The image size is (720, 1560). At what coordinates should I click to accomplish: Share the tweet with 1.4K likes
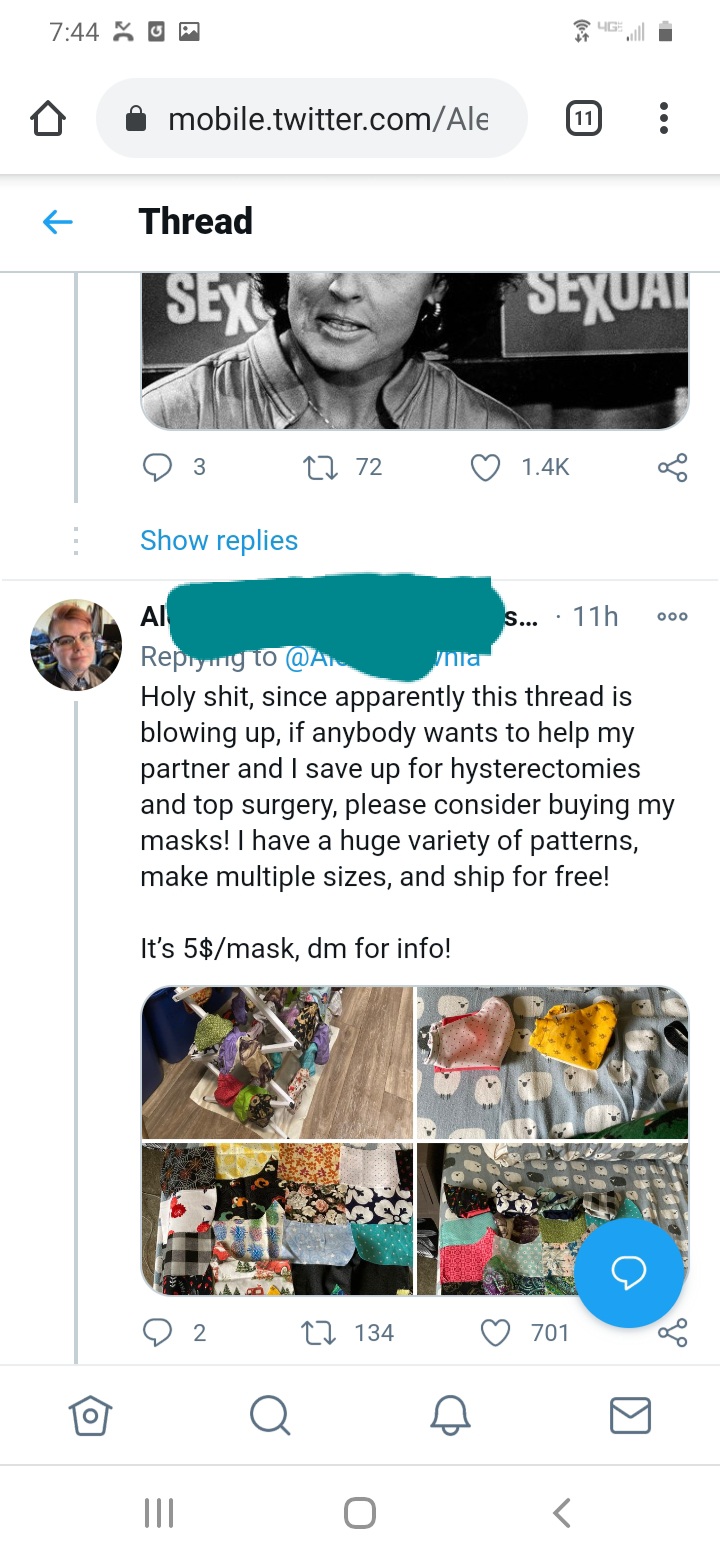point(672,467)
